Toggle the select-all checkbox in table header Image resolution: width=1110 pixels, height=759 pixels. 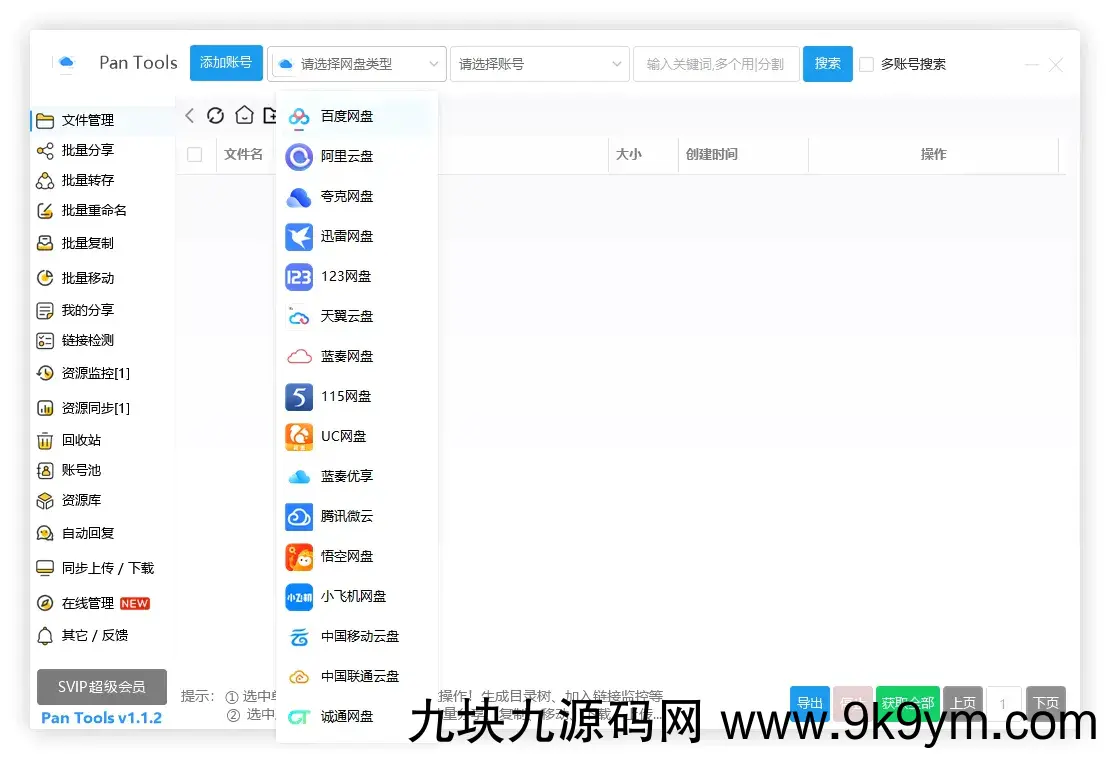point(195,155)
